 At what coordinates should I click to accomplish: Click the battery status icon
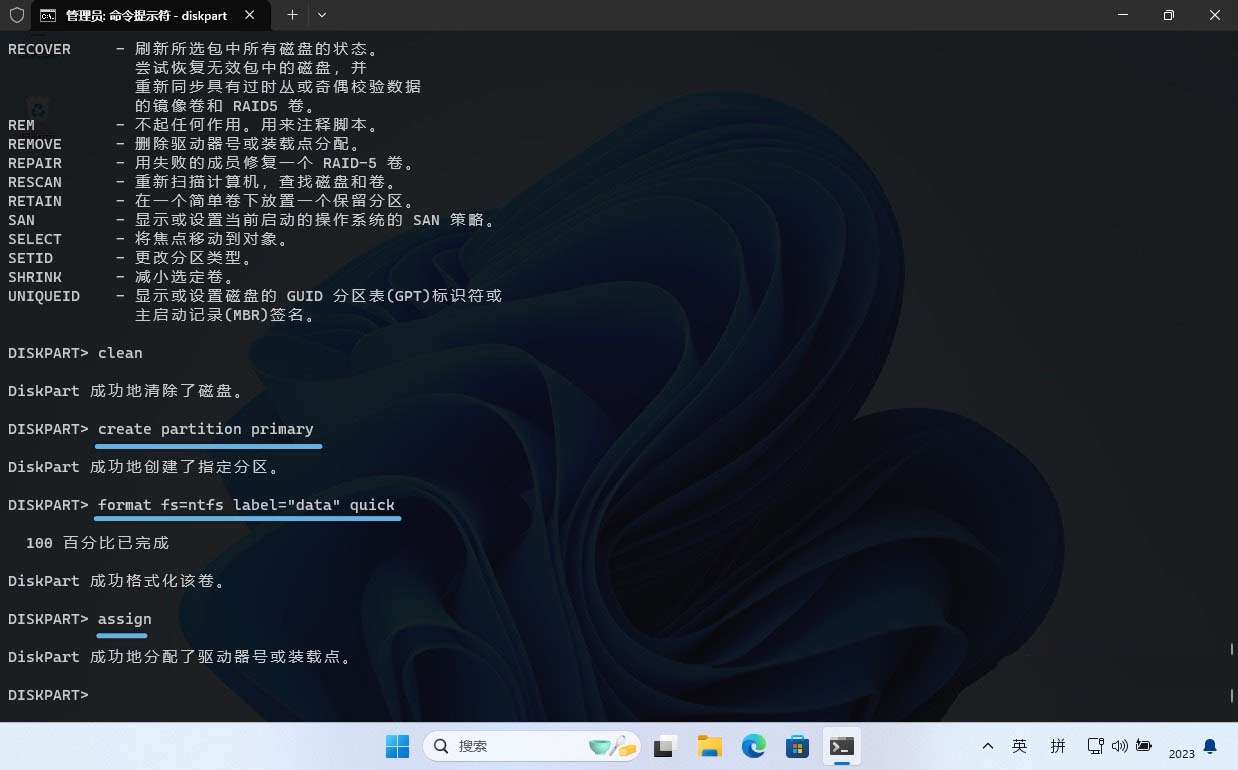1144,746
